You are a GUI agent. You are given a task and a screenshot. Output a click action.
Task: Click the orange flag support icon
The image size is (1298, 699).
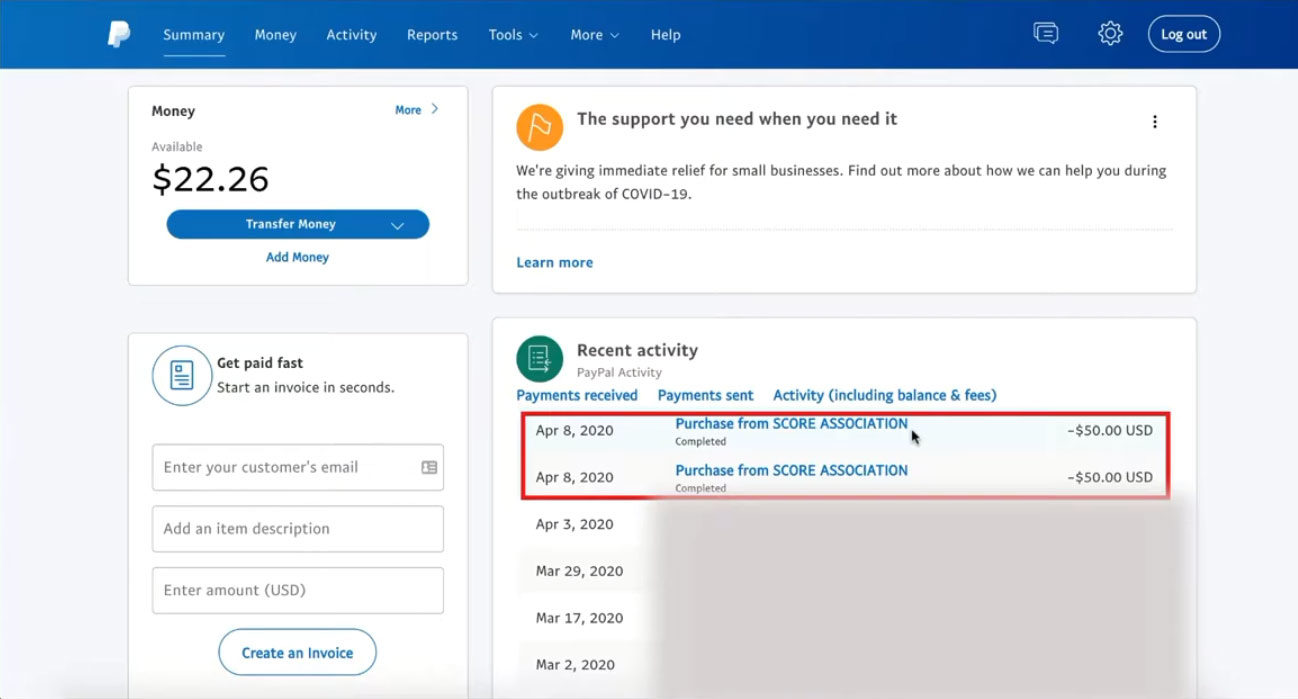coord(540,127)
